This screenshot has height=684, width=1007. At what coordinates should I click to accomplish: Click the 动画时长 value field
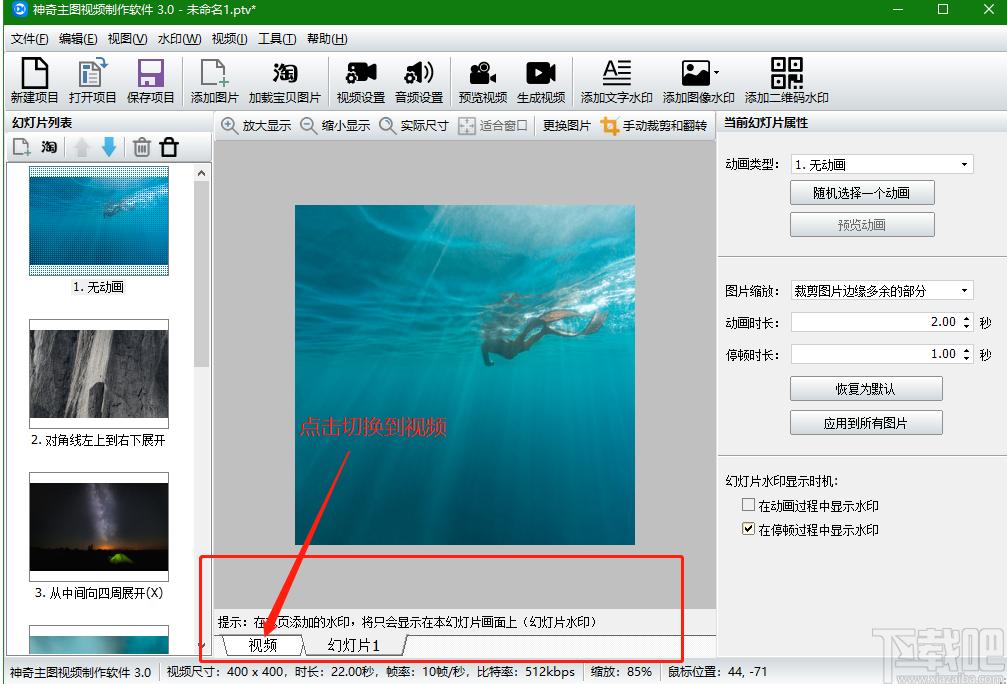click(x=875, y=322)
